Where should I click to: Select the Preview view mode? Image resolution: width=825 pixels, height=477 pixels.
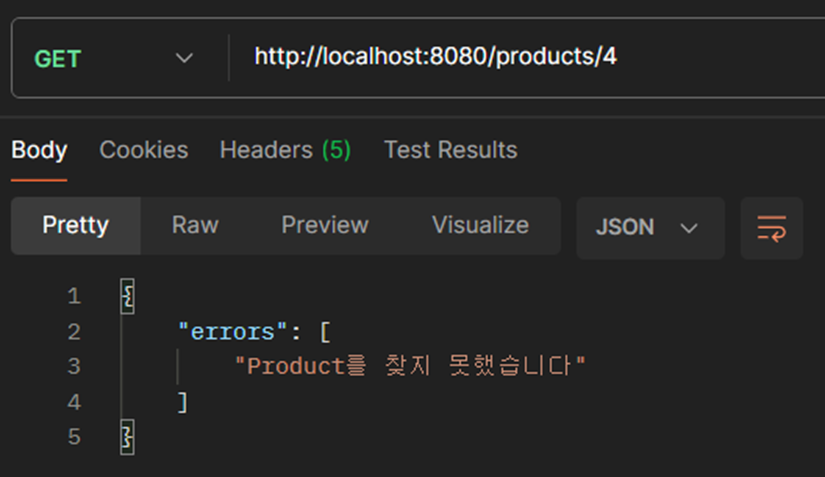click(325, 226)
